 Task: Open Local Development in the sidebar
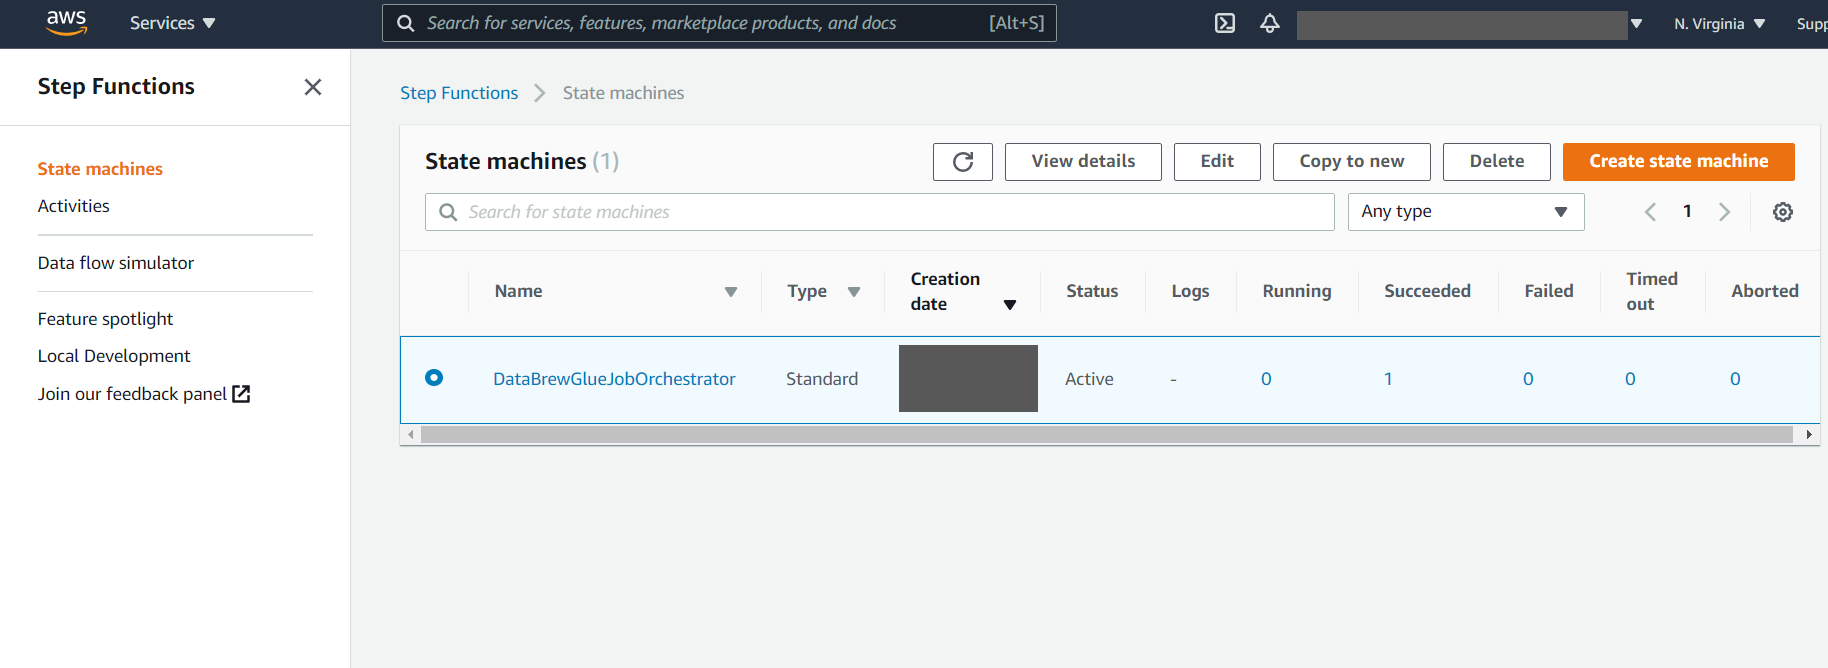pyautogui.click(x=114, y=356)
